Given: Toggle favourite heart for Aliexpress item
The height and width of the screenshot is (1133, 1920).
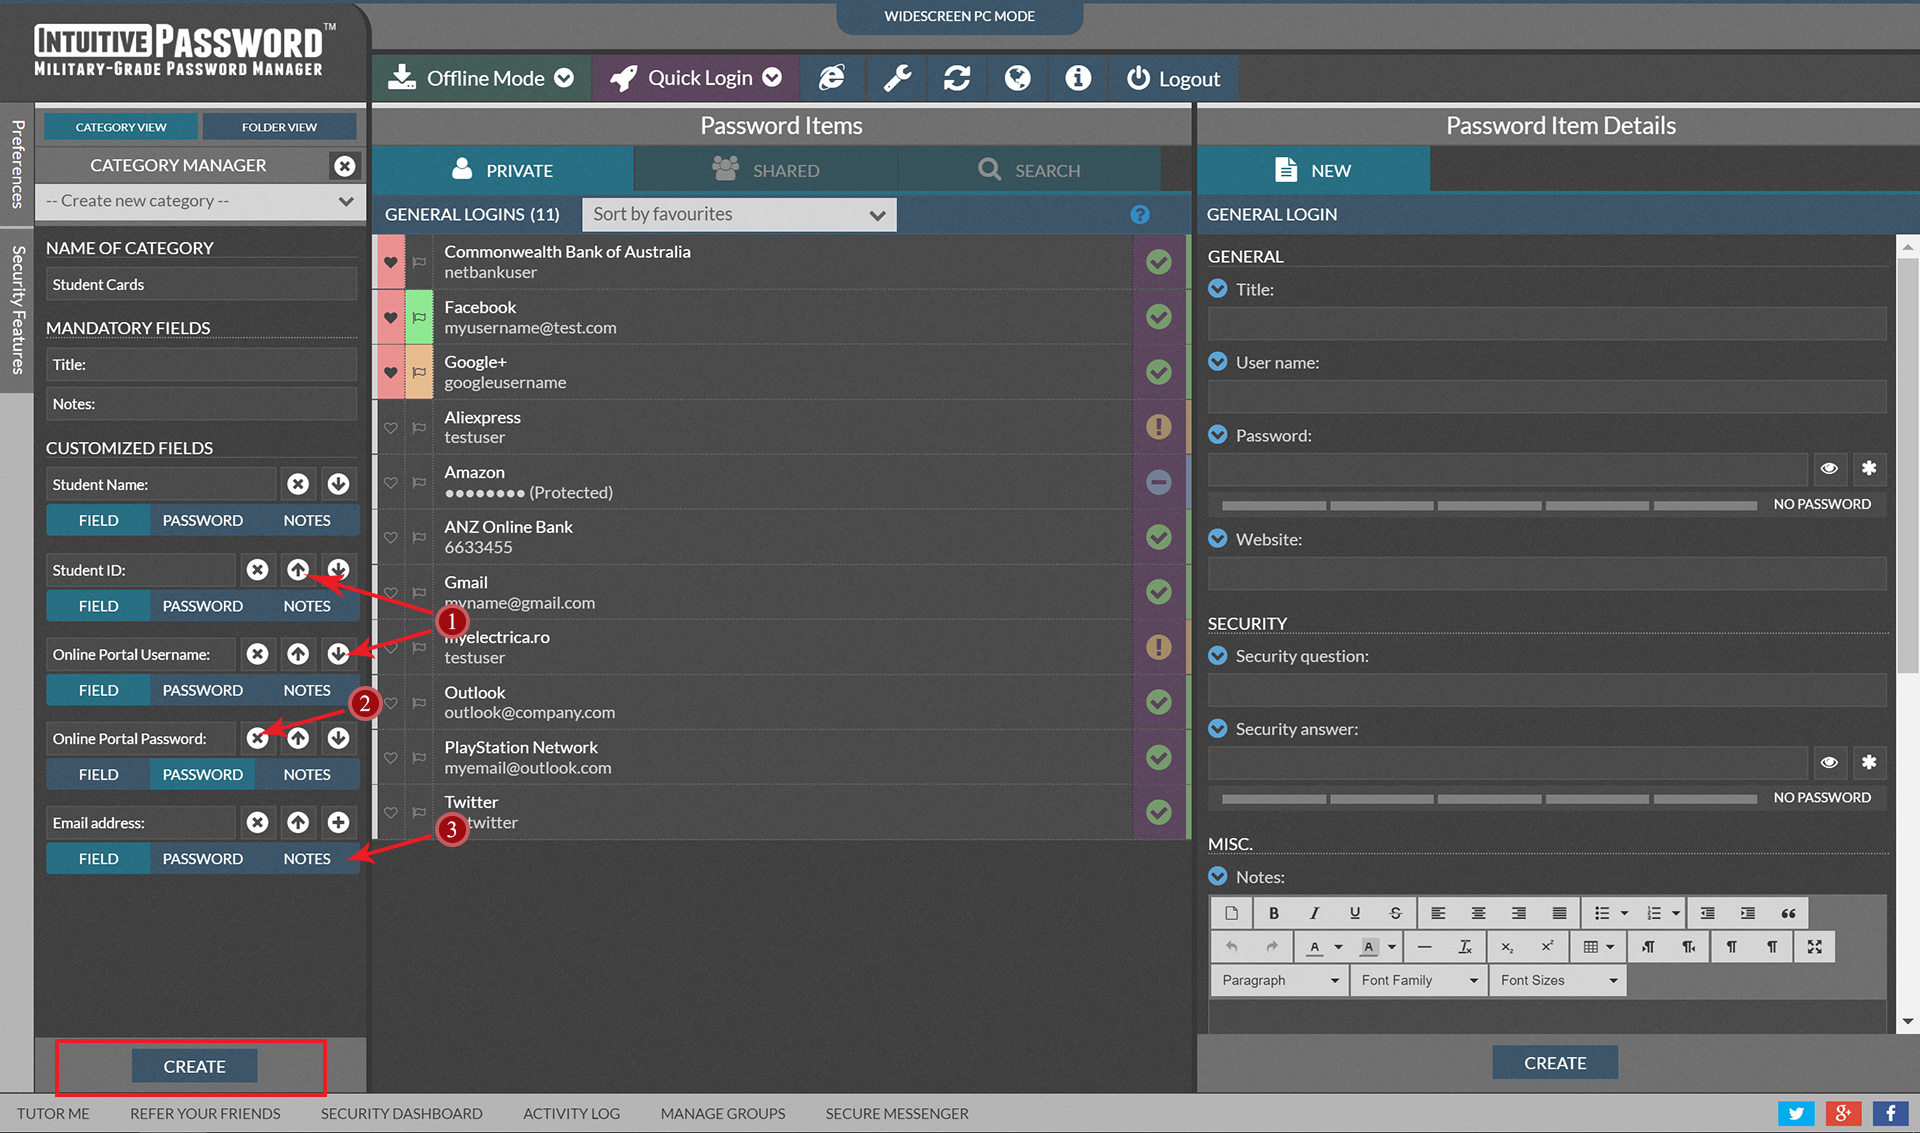Looking at the screenshot, I should 390,428.
